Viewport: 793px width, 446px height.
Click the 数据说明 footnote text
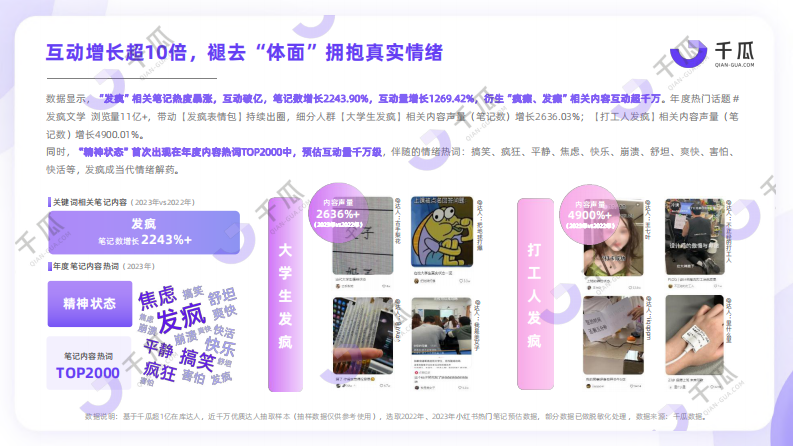pyautogui.click(x=395, y=417)
